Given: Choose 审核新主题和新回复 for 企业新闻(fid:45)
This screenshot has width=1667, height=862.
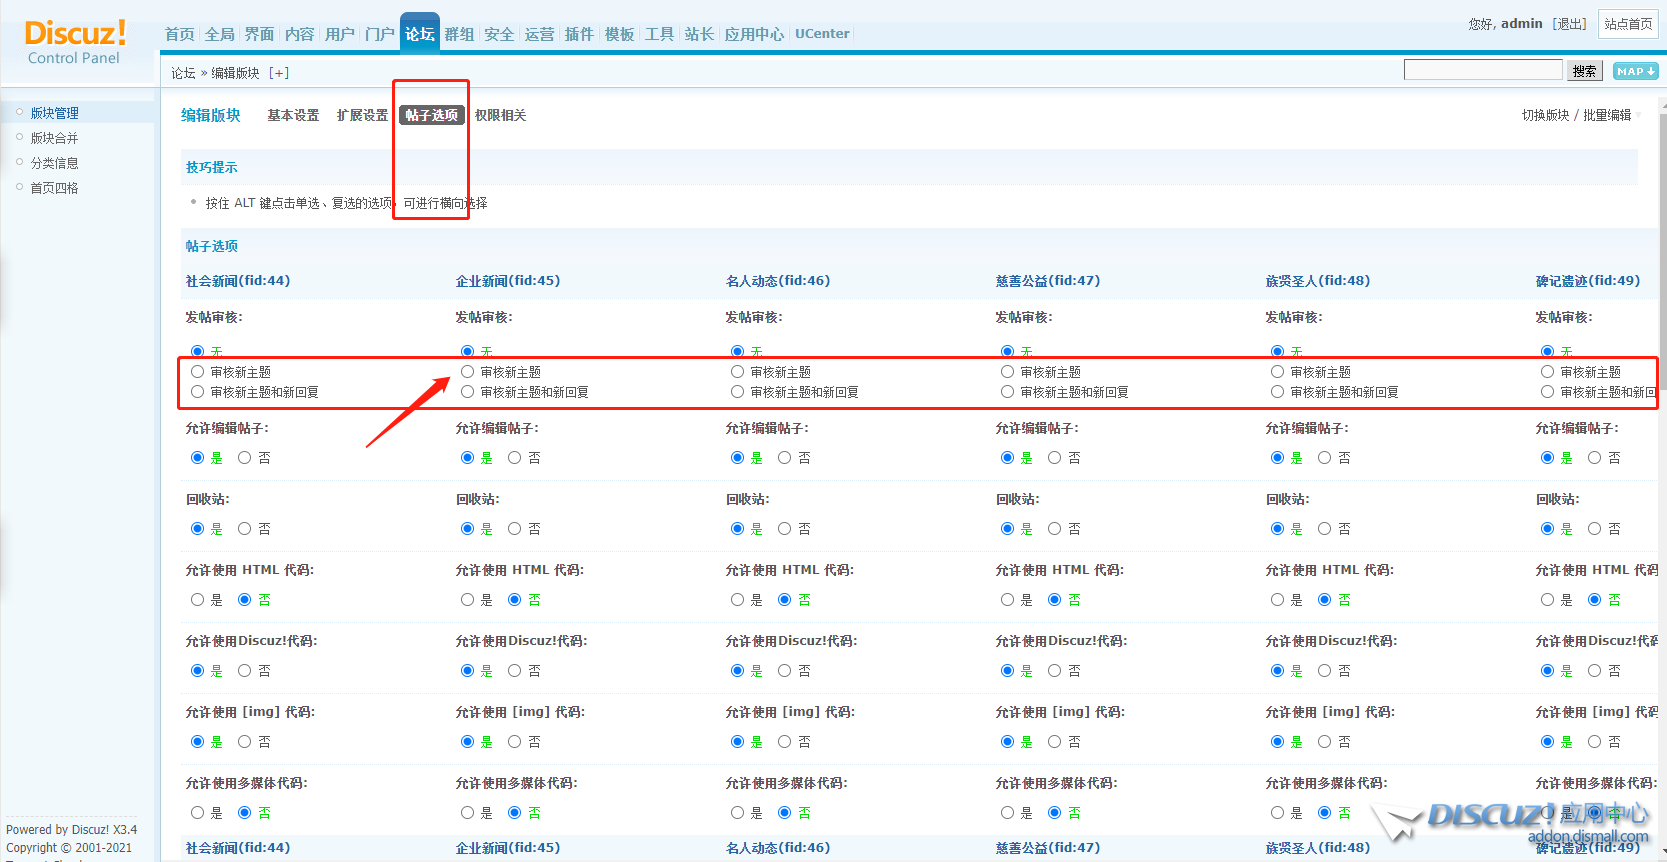Looking at the screenshot, I should click(x=468, y=392).
